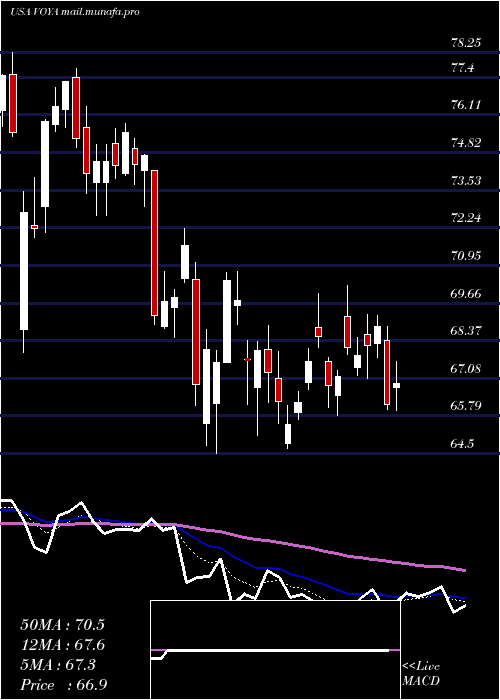Click the 73.53 price axis label

[x=466, y=181]
